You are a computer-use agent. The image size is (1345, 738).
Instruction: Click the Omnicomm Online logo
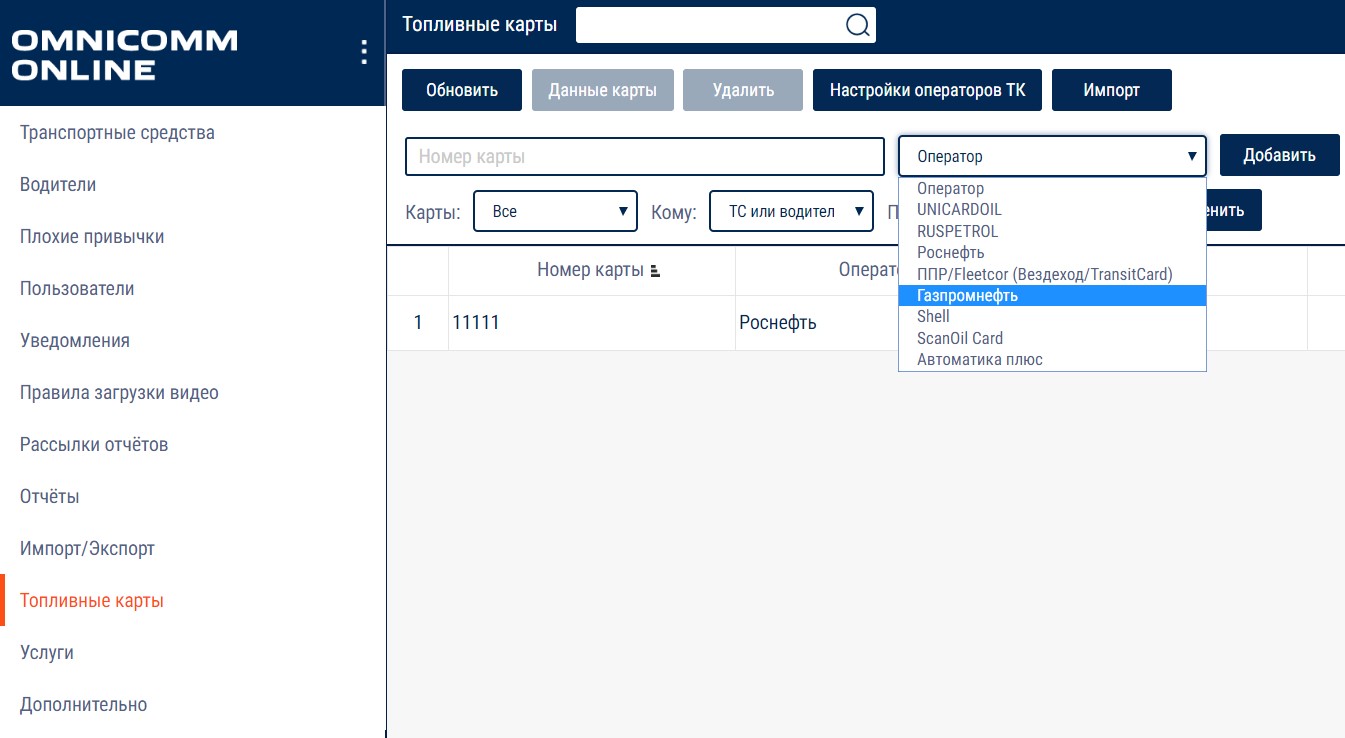pos(124,55)
